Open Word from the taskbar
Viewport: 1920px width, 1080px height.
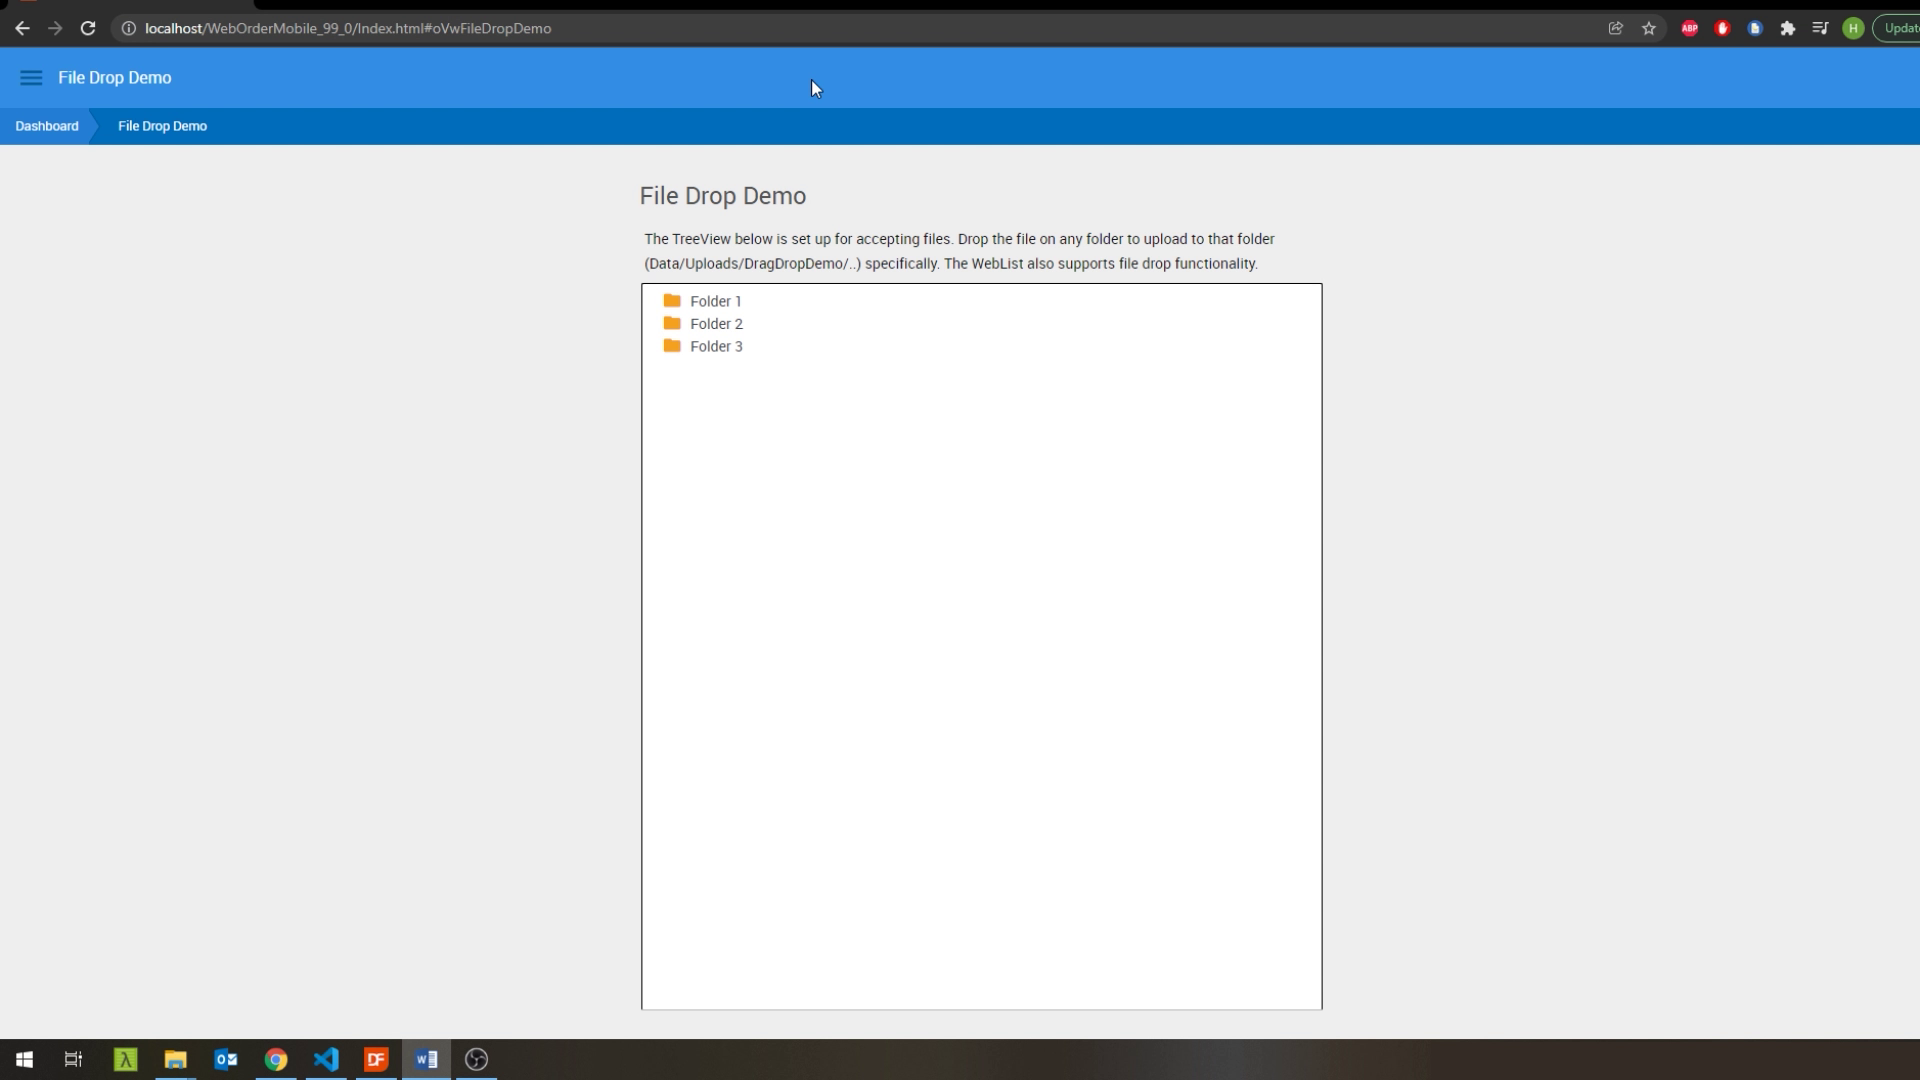pos(426,1059)
